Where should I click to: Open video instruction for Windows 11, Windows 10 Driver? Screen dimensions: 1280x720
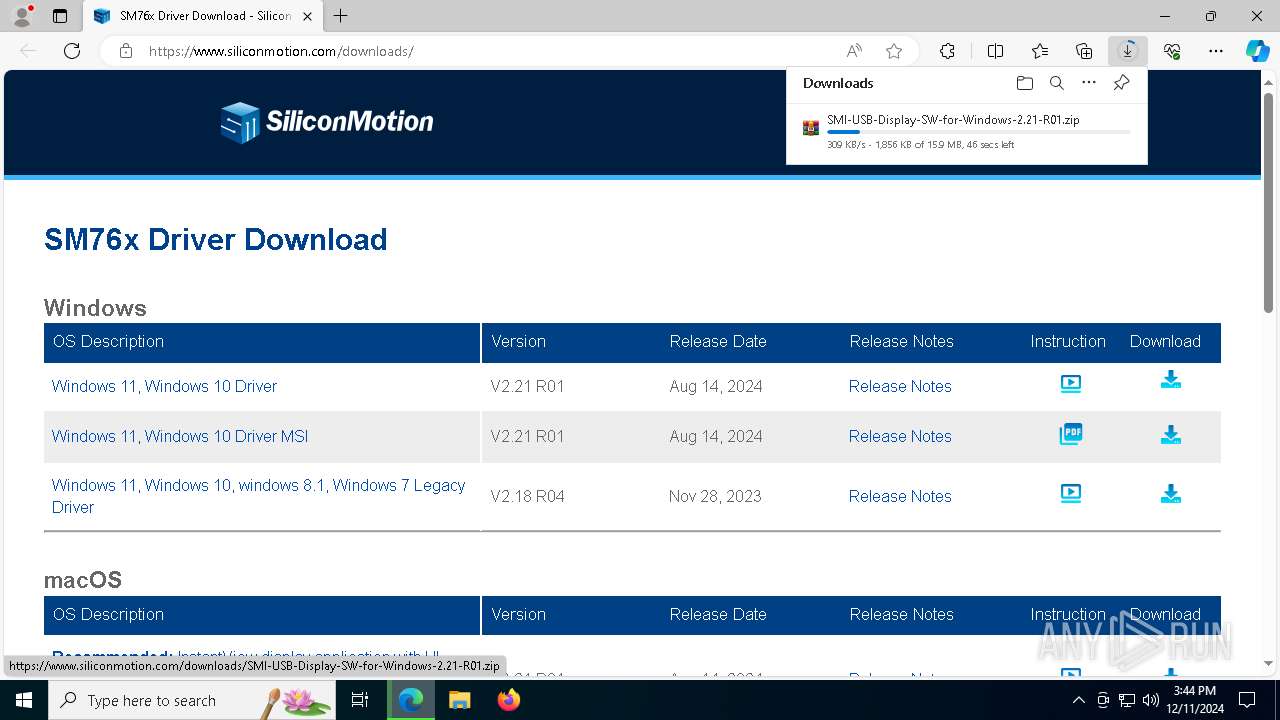(x=1070, y=383)
